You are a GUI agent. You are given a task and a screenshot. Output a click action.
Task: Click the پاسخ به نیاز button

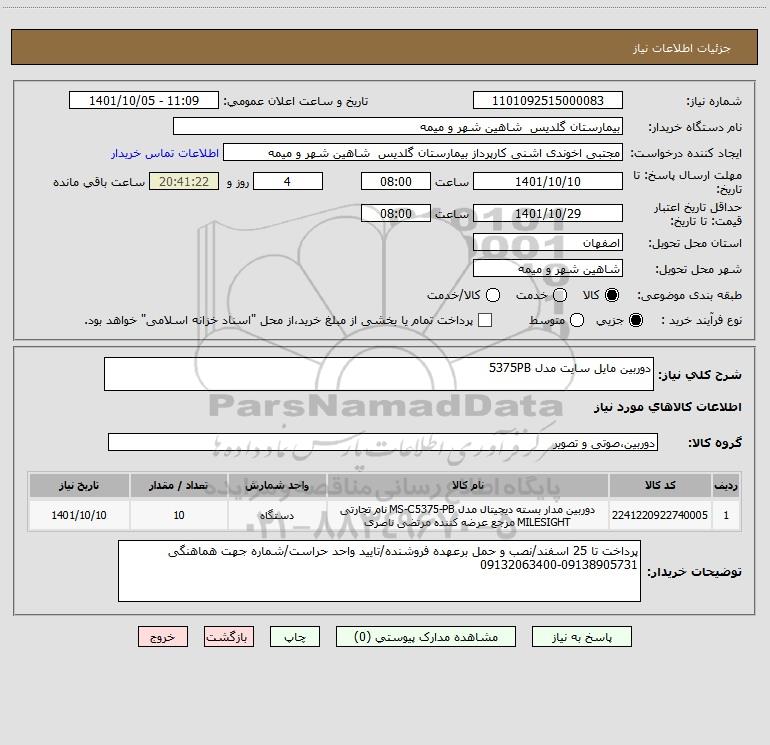[581, 637]
